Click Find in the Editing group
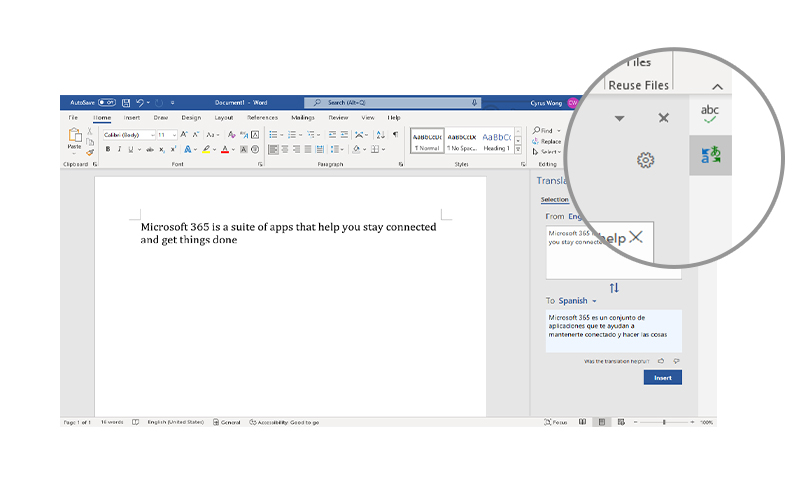This screenshot has height=500, width=800. click(543, 131)
